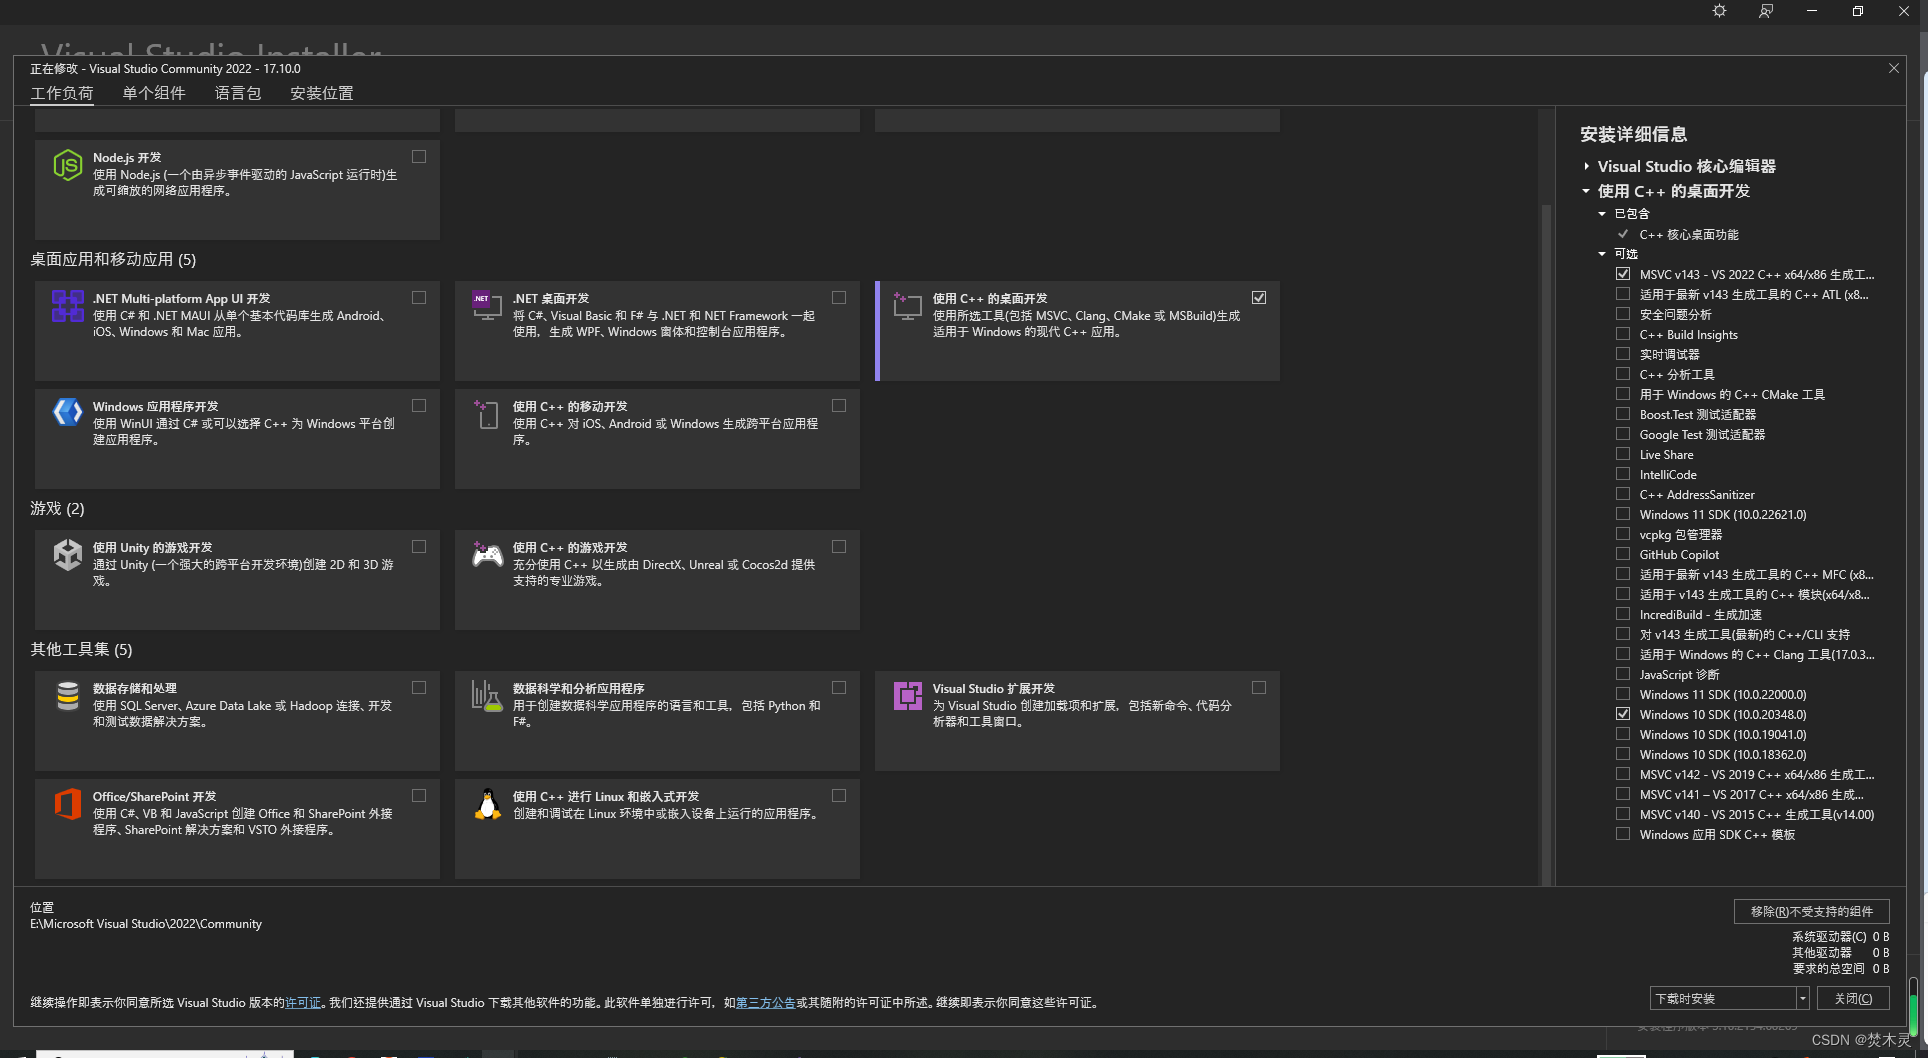The image size is (1928, 1058).
Task: Click the Unity game development icon
Action: point(67,555)
